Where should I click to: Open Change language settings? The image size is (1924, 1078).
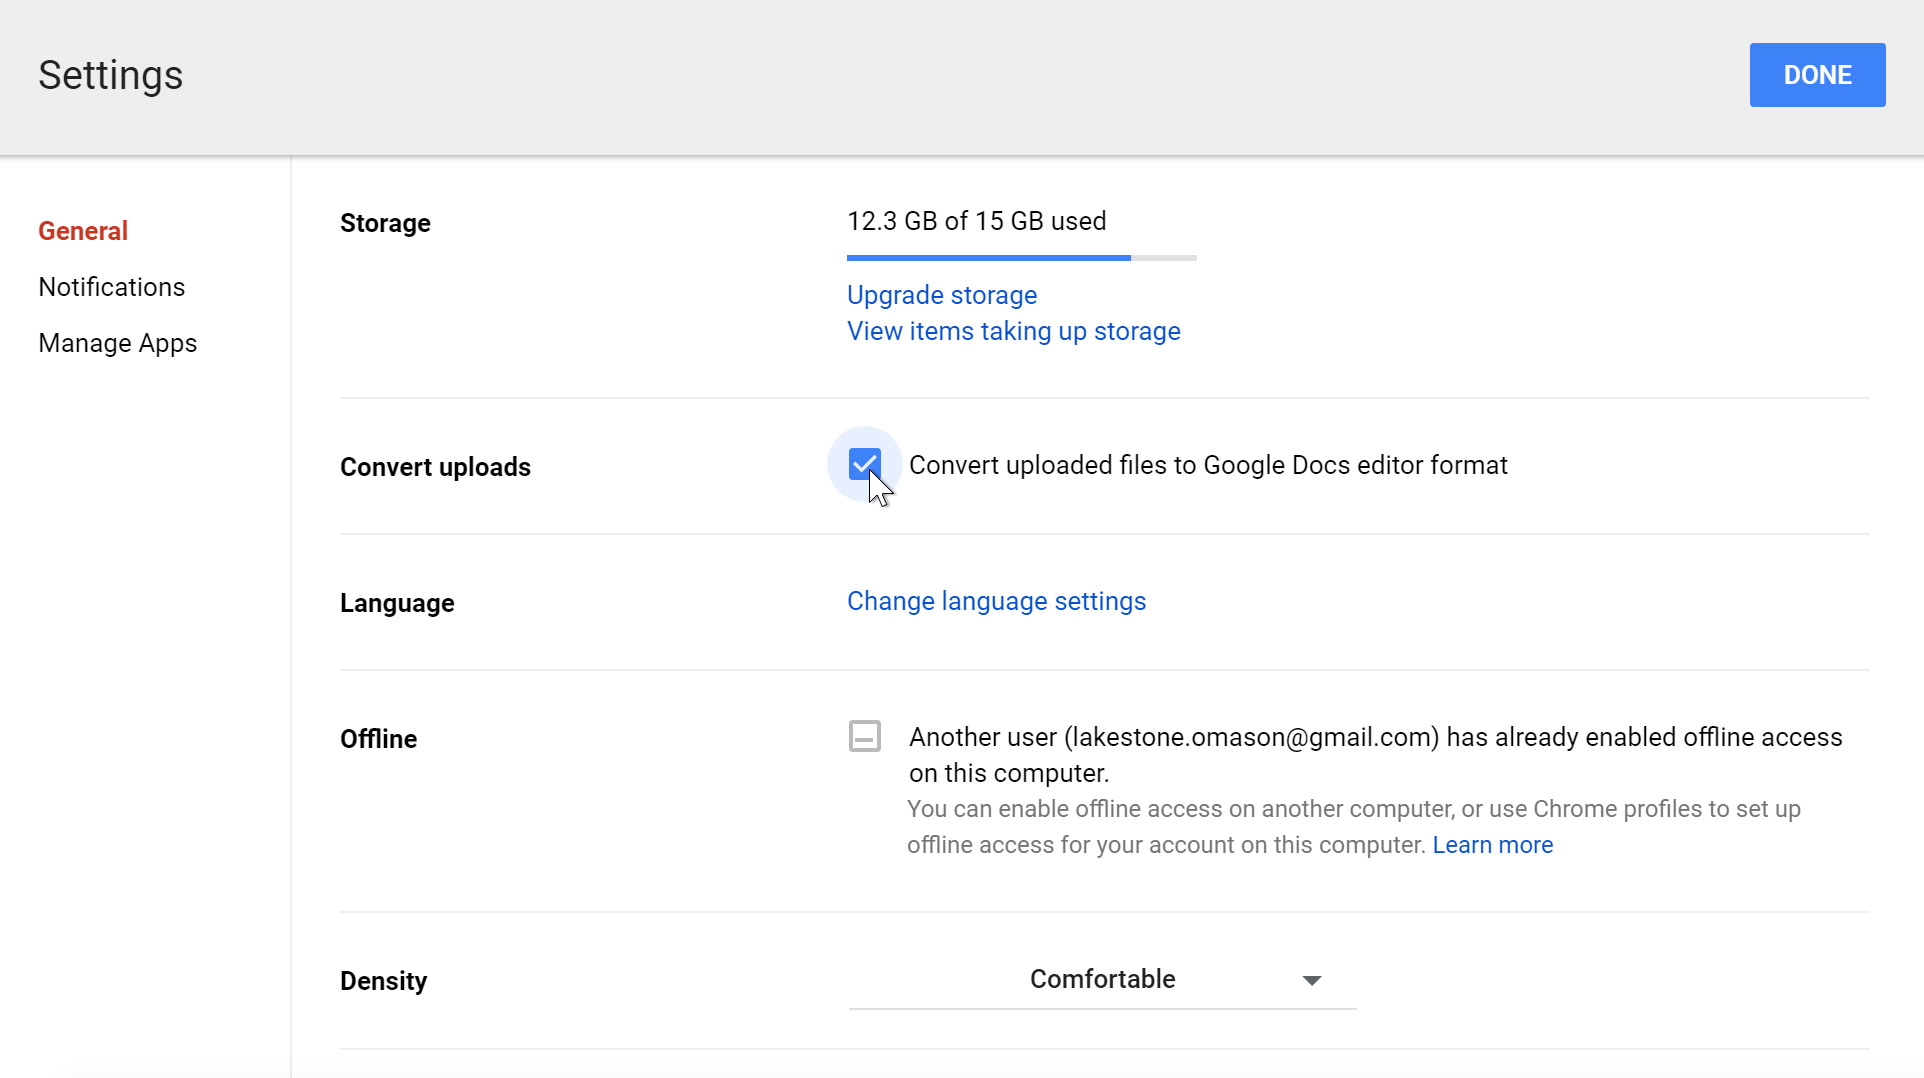click(996, 601)
